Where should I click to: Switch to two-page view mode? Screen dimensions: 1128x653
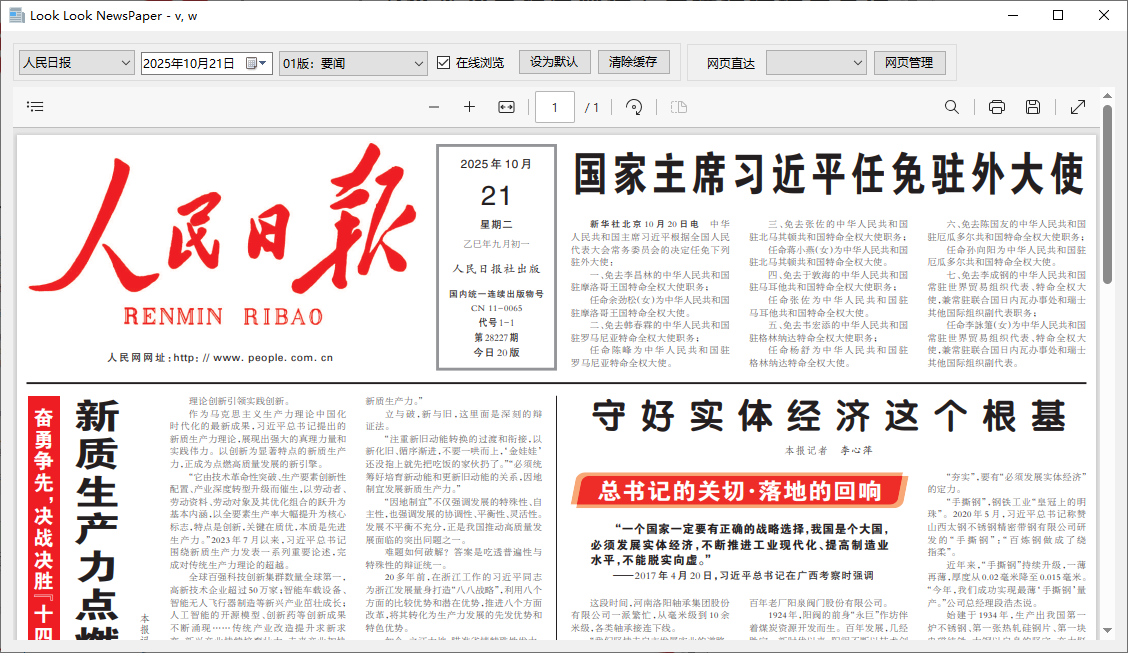[678, 106]
